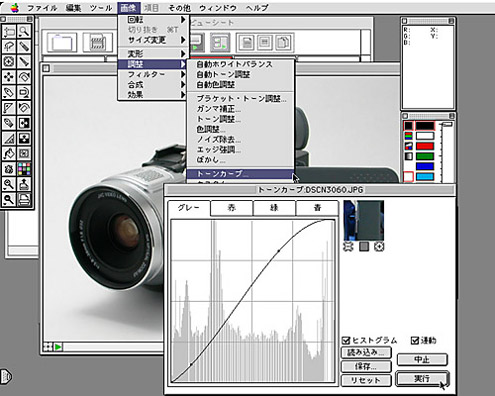Viewport: 495px width, 396px height.
Task: Click the slider handle in color palette
Action: pos(446,125)
